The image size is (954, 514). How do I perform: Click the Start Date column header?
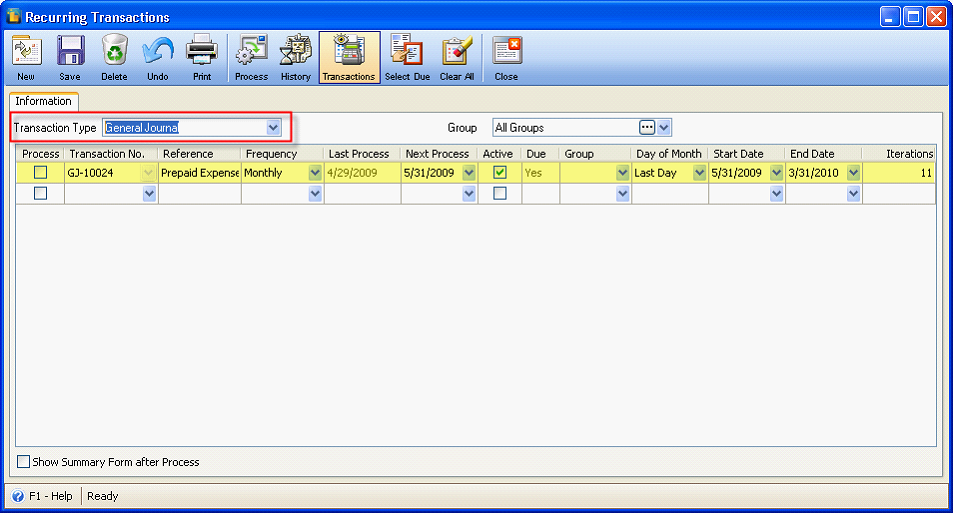coord(747,154)
